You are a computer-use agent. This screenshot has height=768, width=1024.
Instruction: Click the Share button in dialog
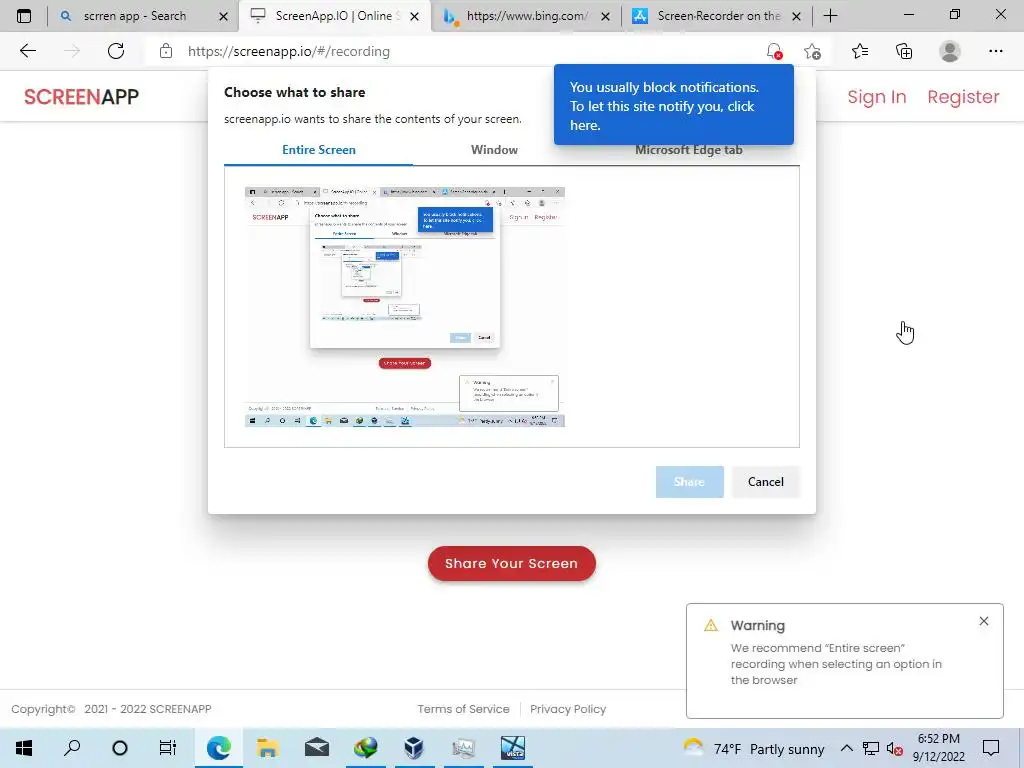(x=689, y=482)
